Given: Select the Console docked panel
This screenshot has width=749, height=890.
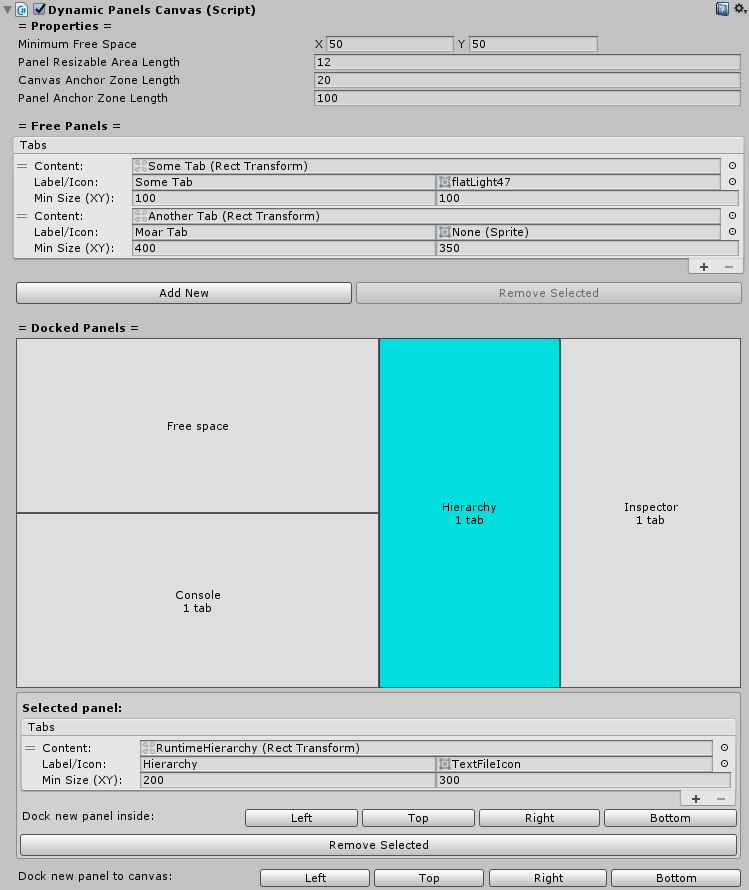Looking at the screenshot, I should tap(197, 601).
